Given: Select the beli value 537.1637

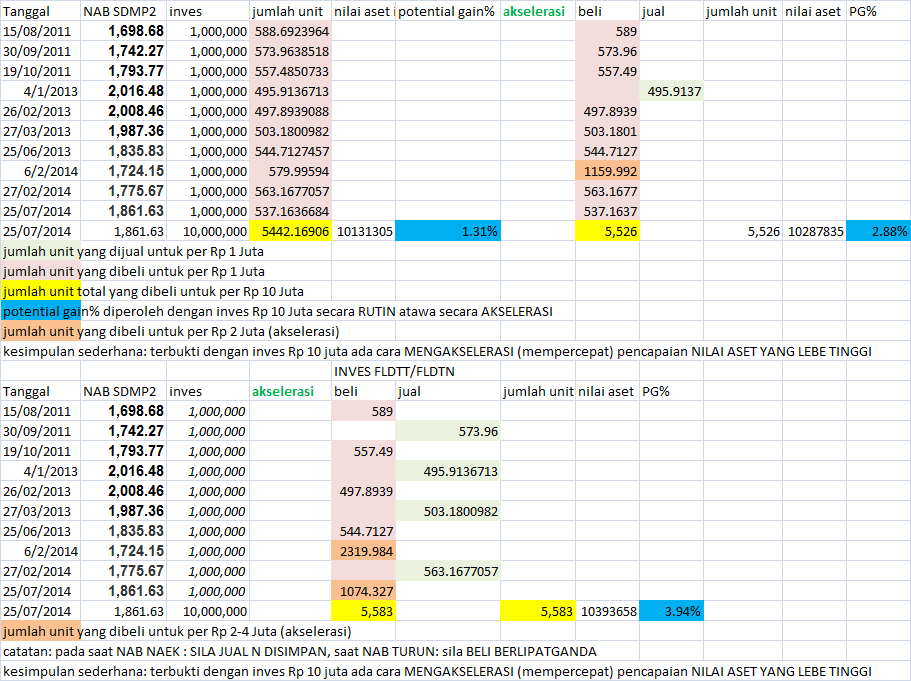Looking at the screenshot, I should [x=608, y=212].
